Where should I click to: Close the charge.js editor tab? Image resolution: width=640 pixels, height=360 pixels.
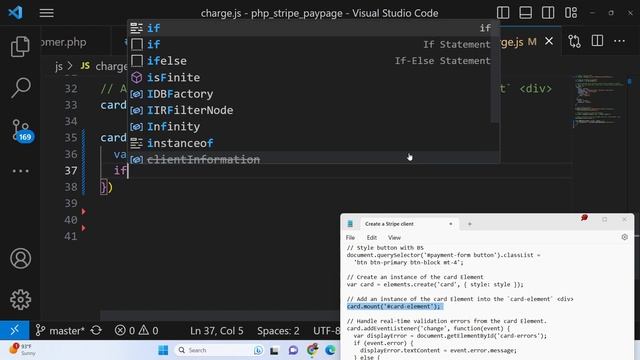tap(549, 41)
